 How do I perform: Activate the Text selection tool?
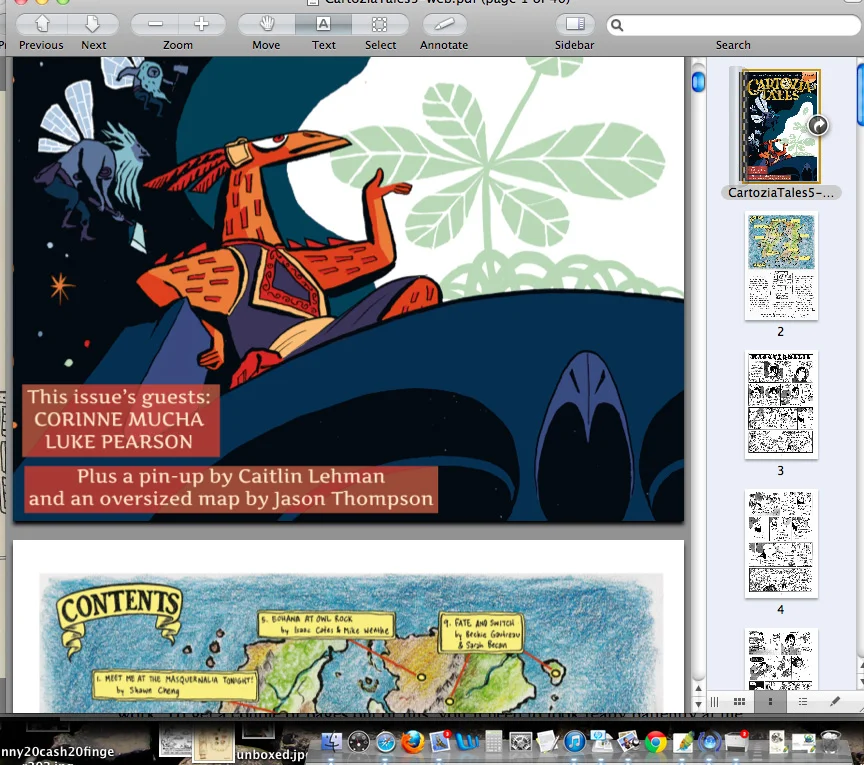tap(323, 24)
